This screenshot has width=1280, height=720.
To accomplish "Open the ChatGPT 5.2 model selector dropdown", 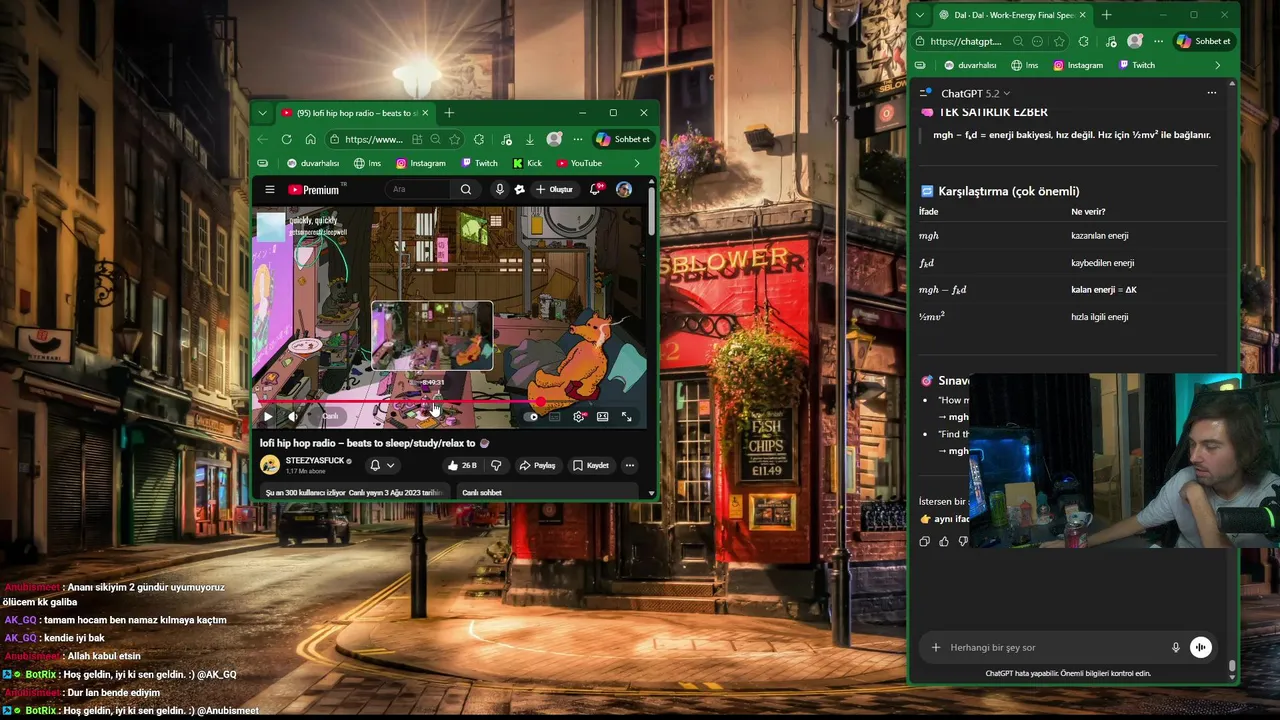I will pyautogui.click(x=976, y=93).
